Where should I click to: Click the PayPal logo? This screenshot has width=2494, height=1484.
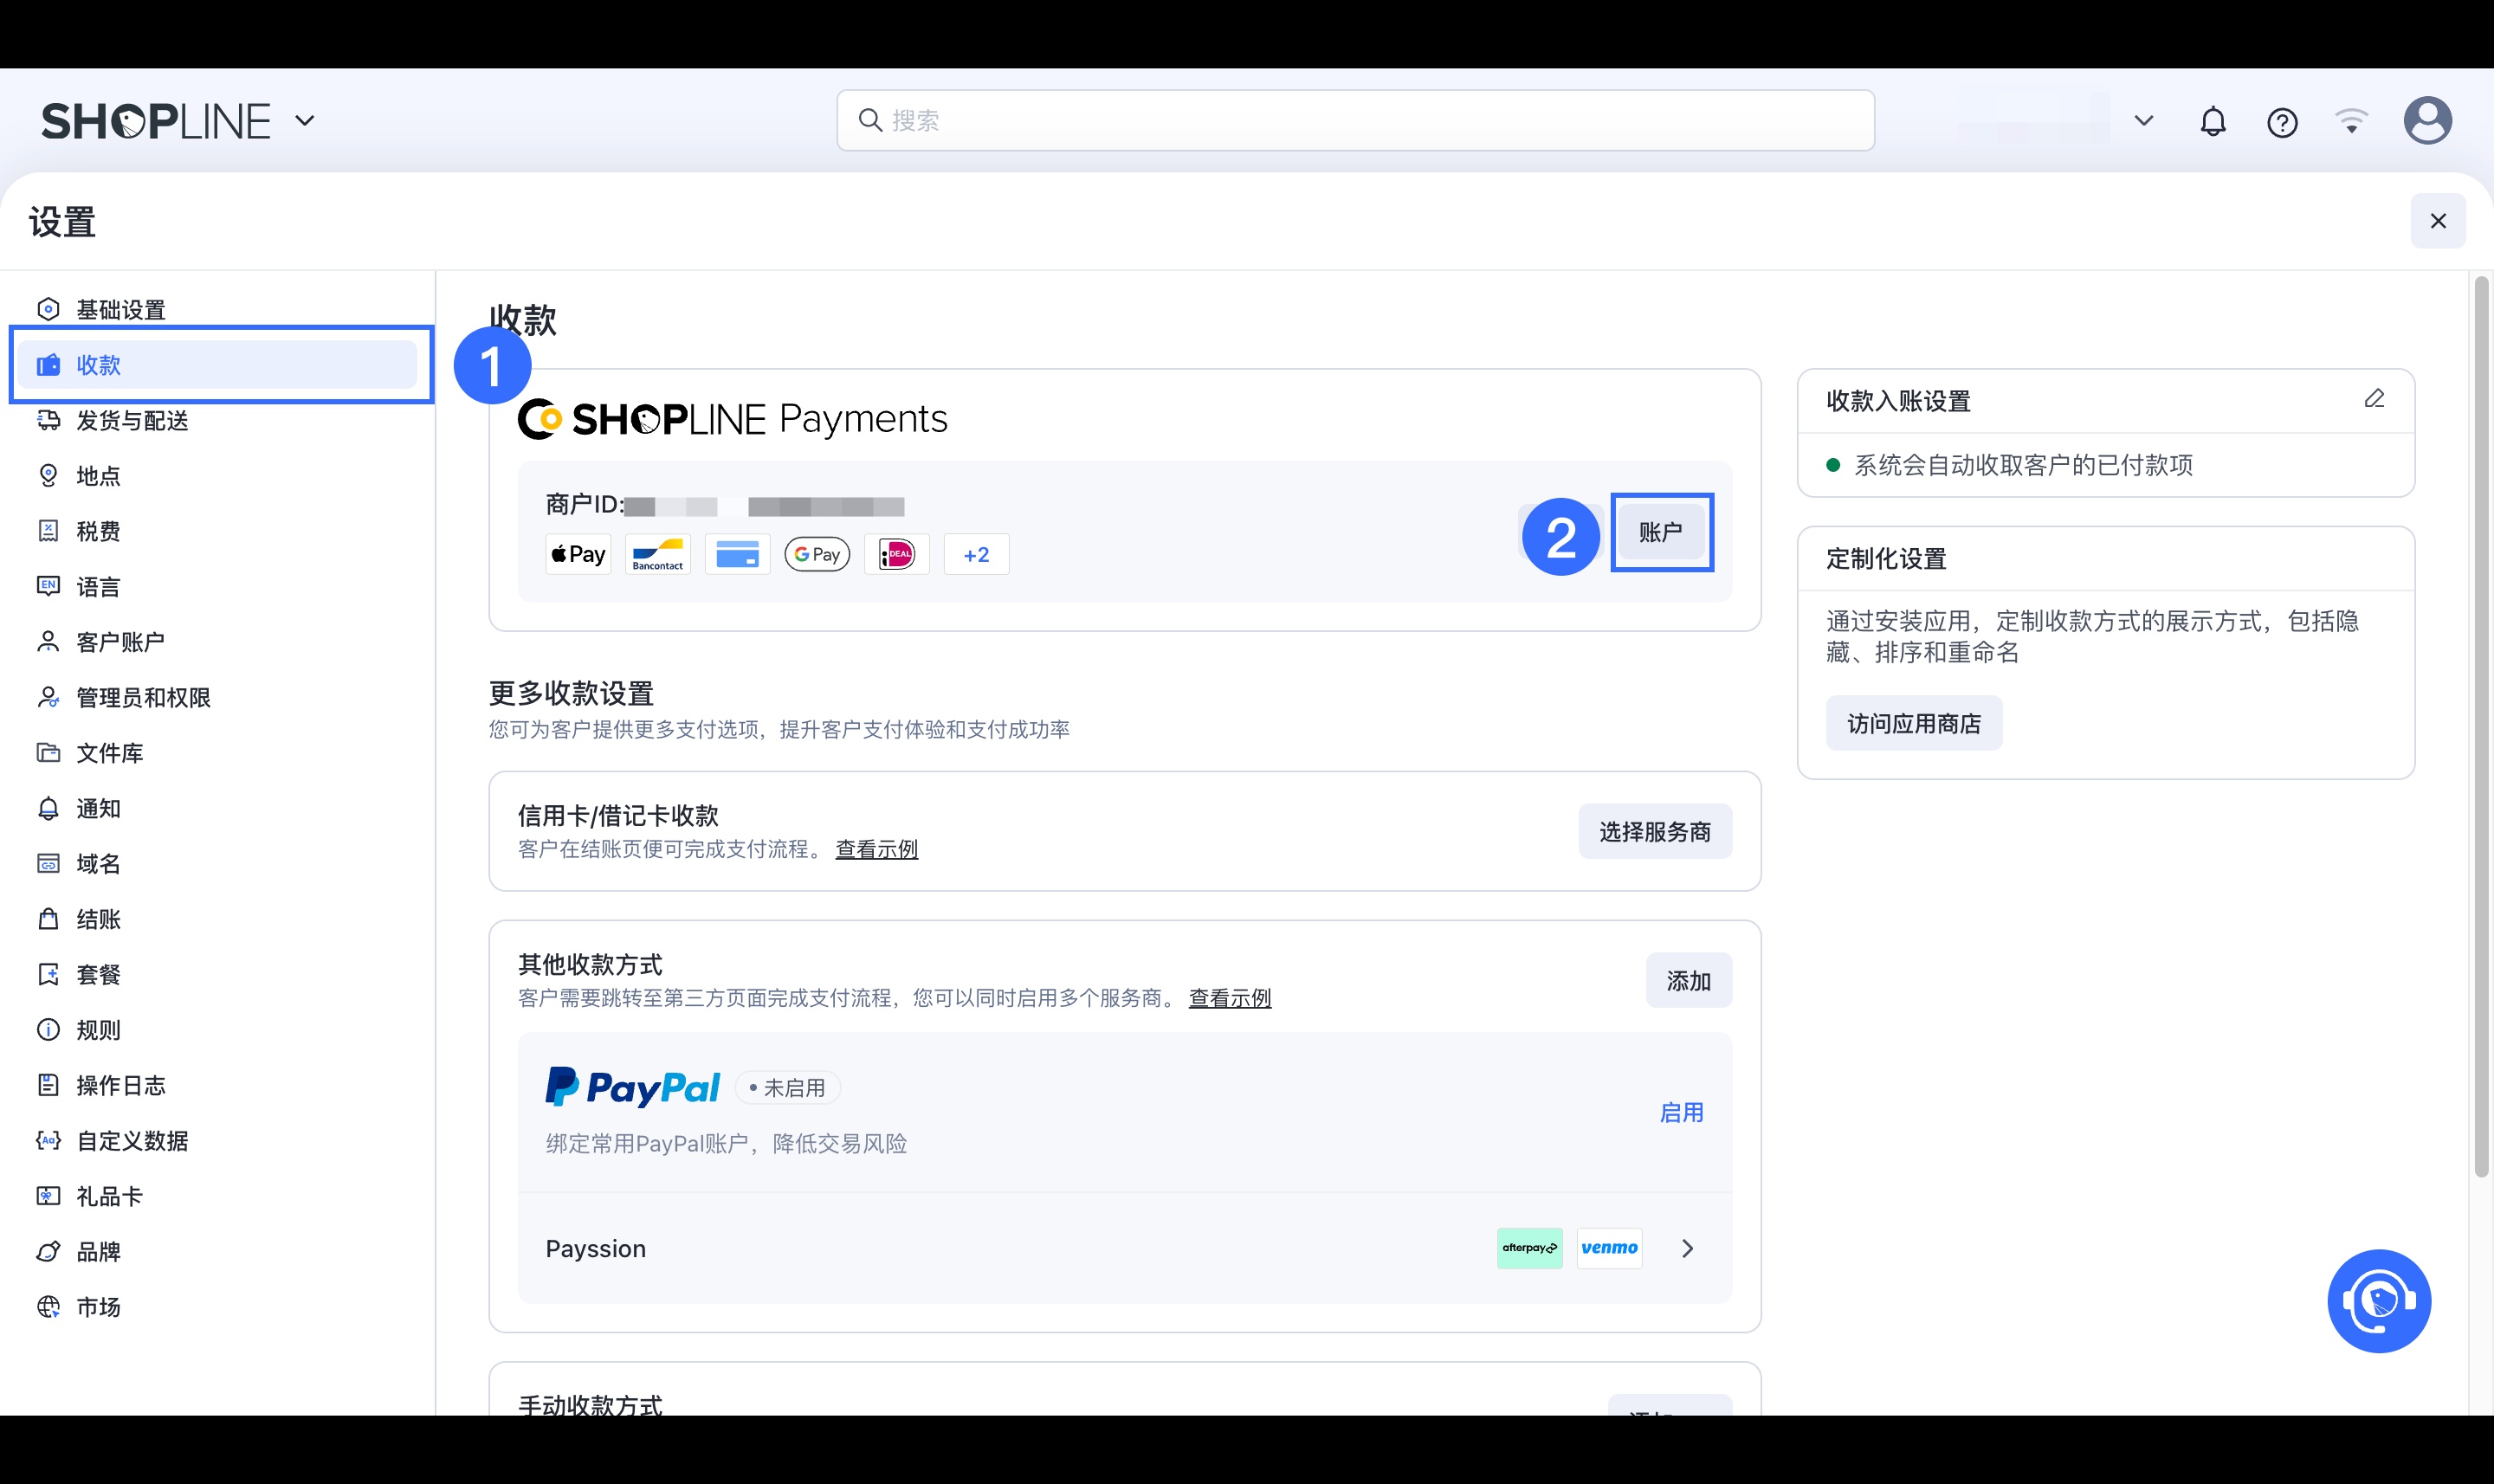(632, 1087)
